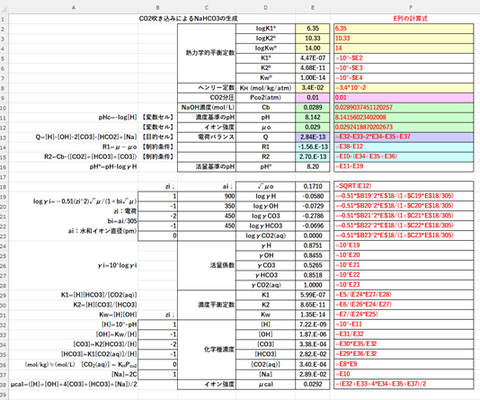Select the 活量係数 merged label cell

click(x=207, y=265)
